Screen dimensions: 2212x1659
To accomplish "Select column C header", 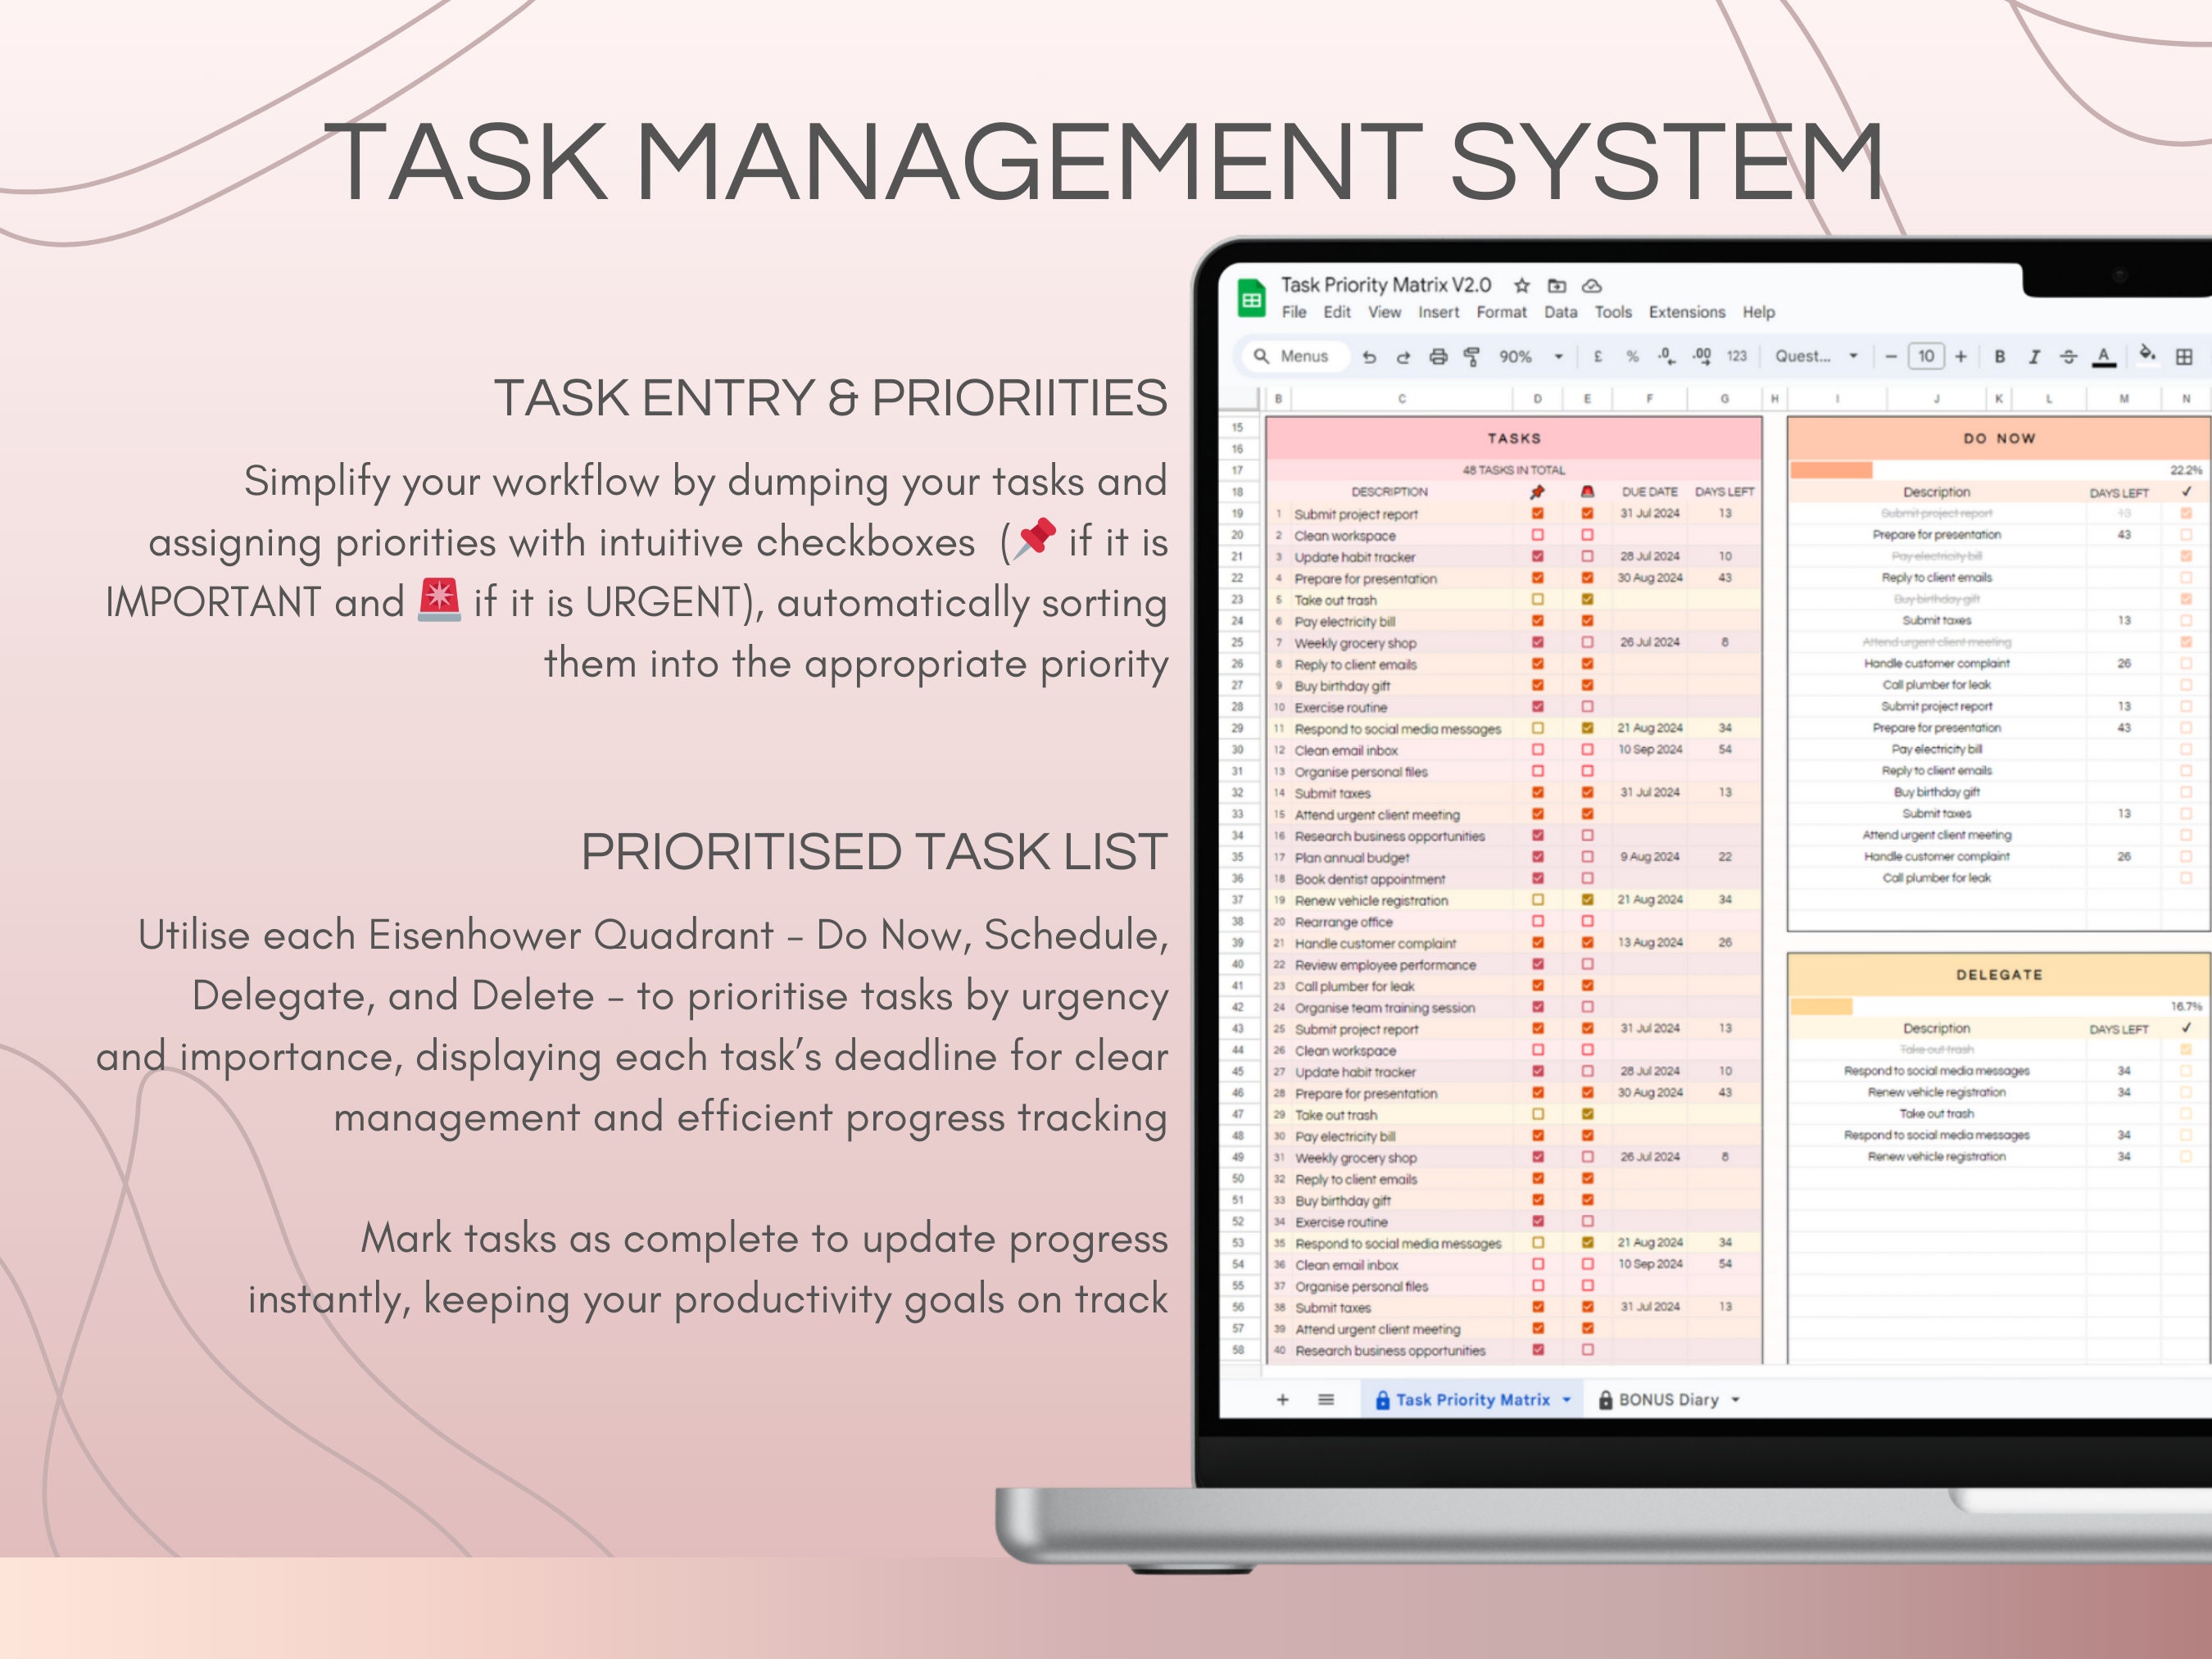I will (1401, 399).
